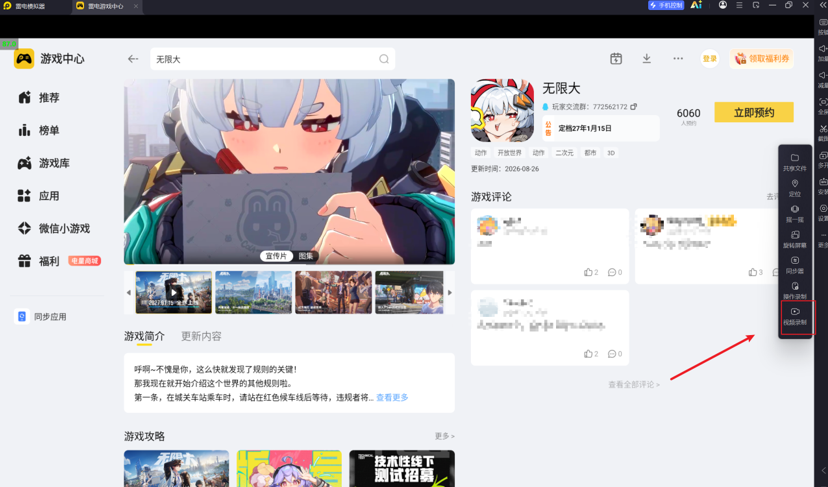828x487 pixels.
Task: Select the 开放世界 tag
Action: pos(509,153)
